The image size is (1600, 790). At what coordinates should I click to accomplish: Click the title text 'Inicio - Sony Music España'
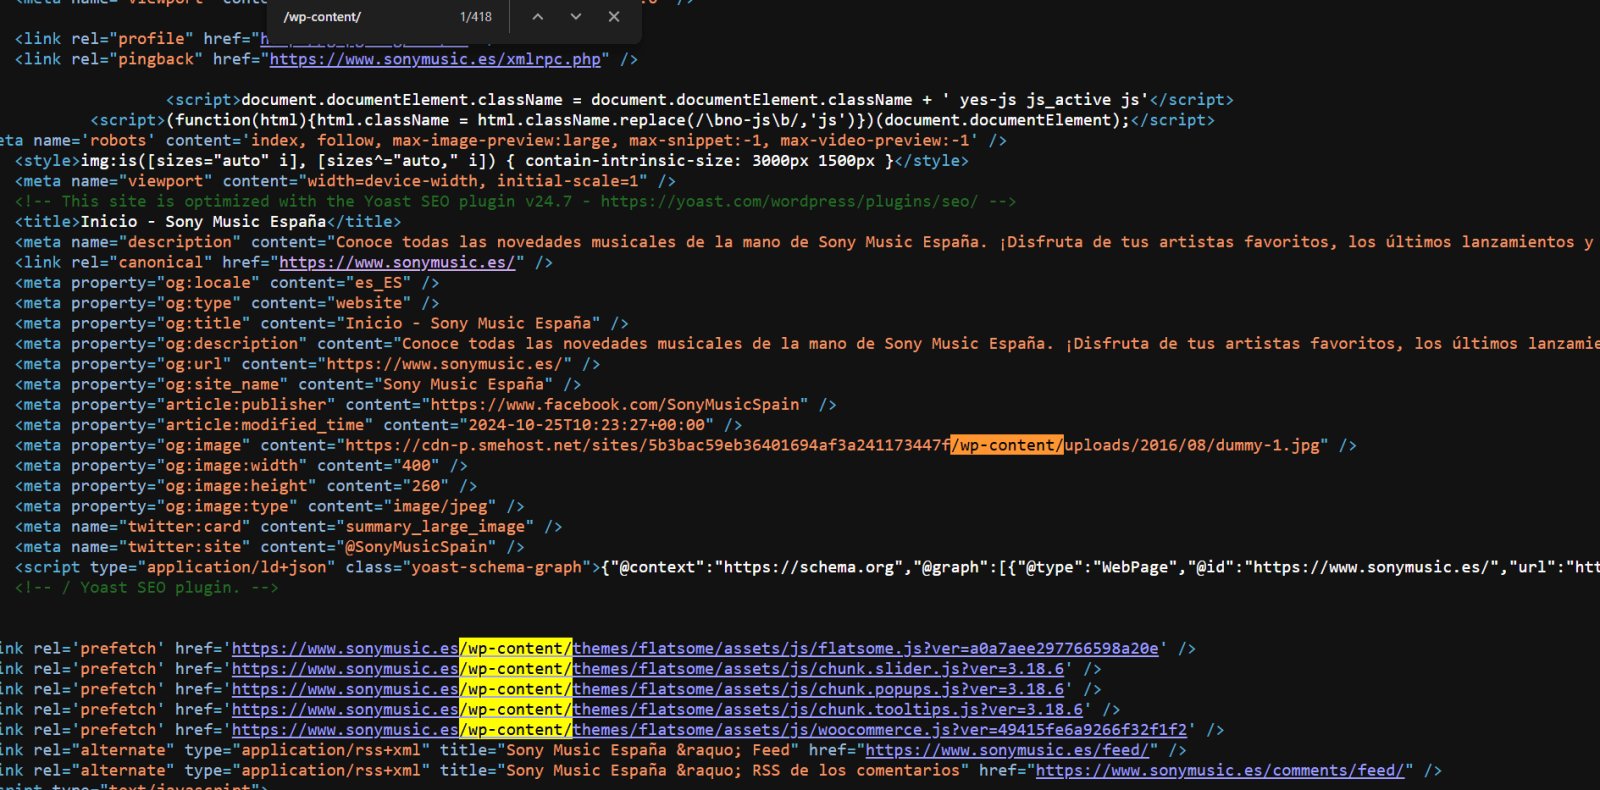[x=203, y=222]
